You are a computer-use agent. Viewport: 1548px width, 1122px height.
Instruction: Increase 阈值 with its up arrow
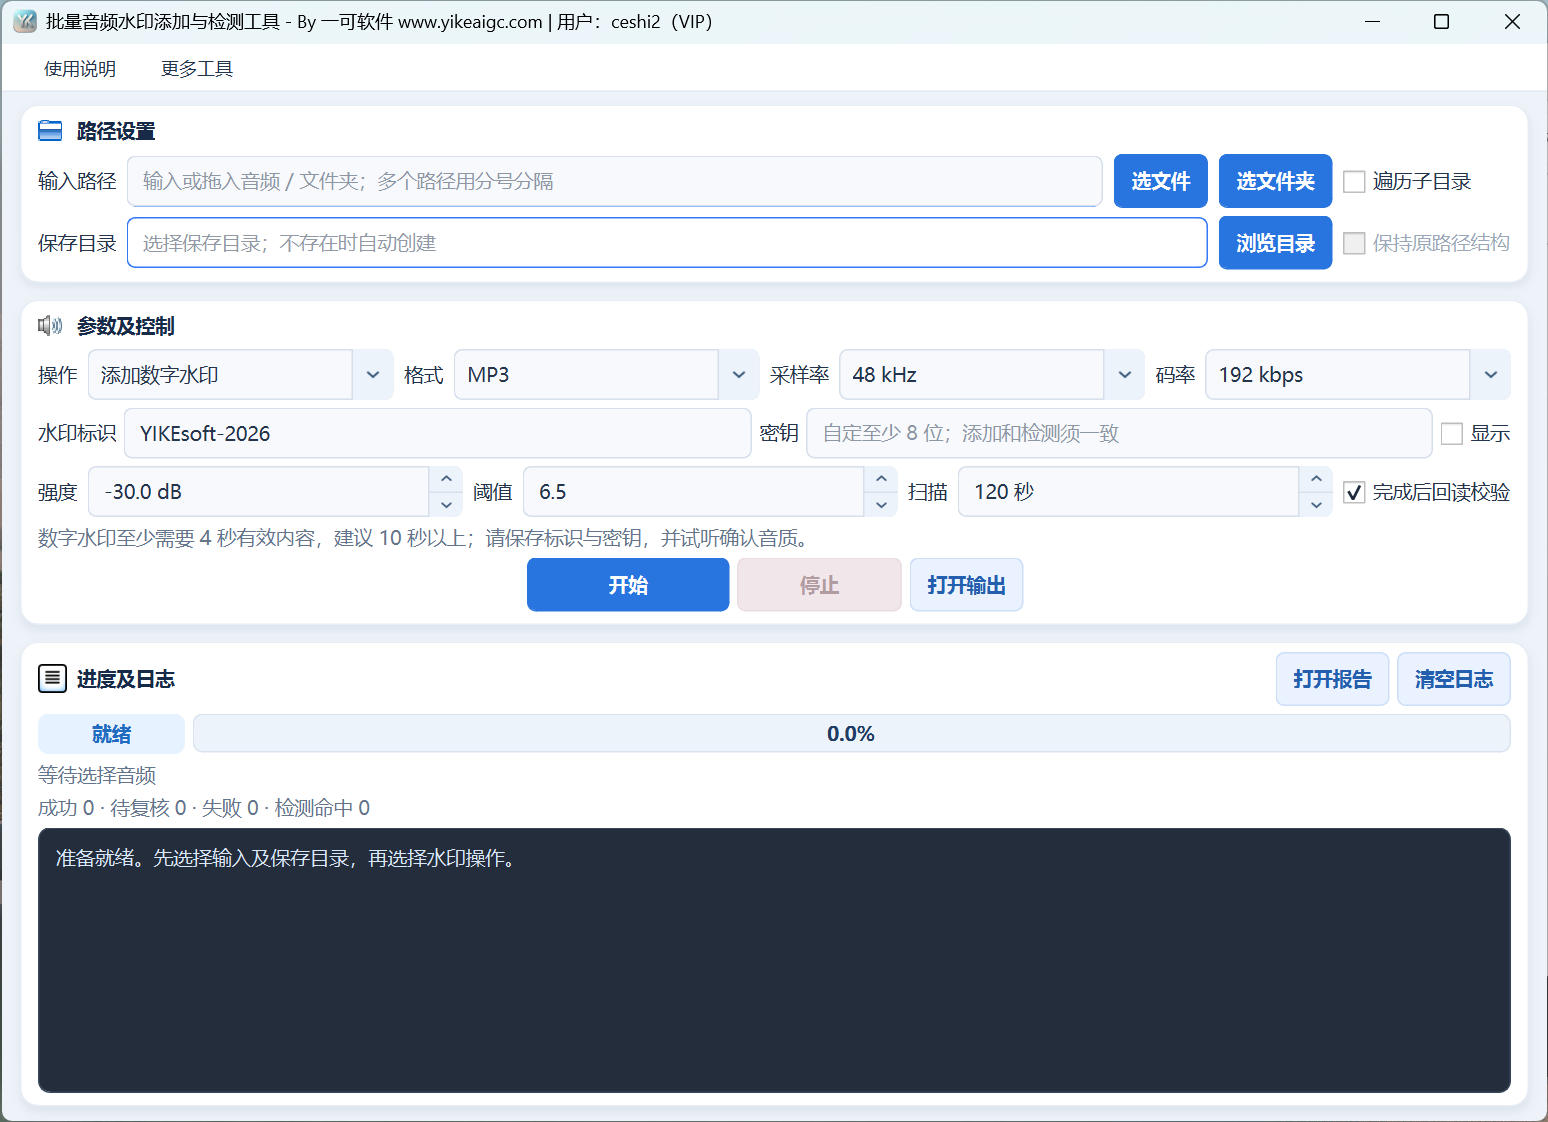coord(881,479)
